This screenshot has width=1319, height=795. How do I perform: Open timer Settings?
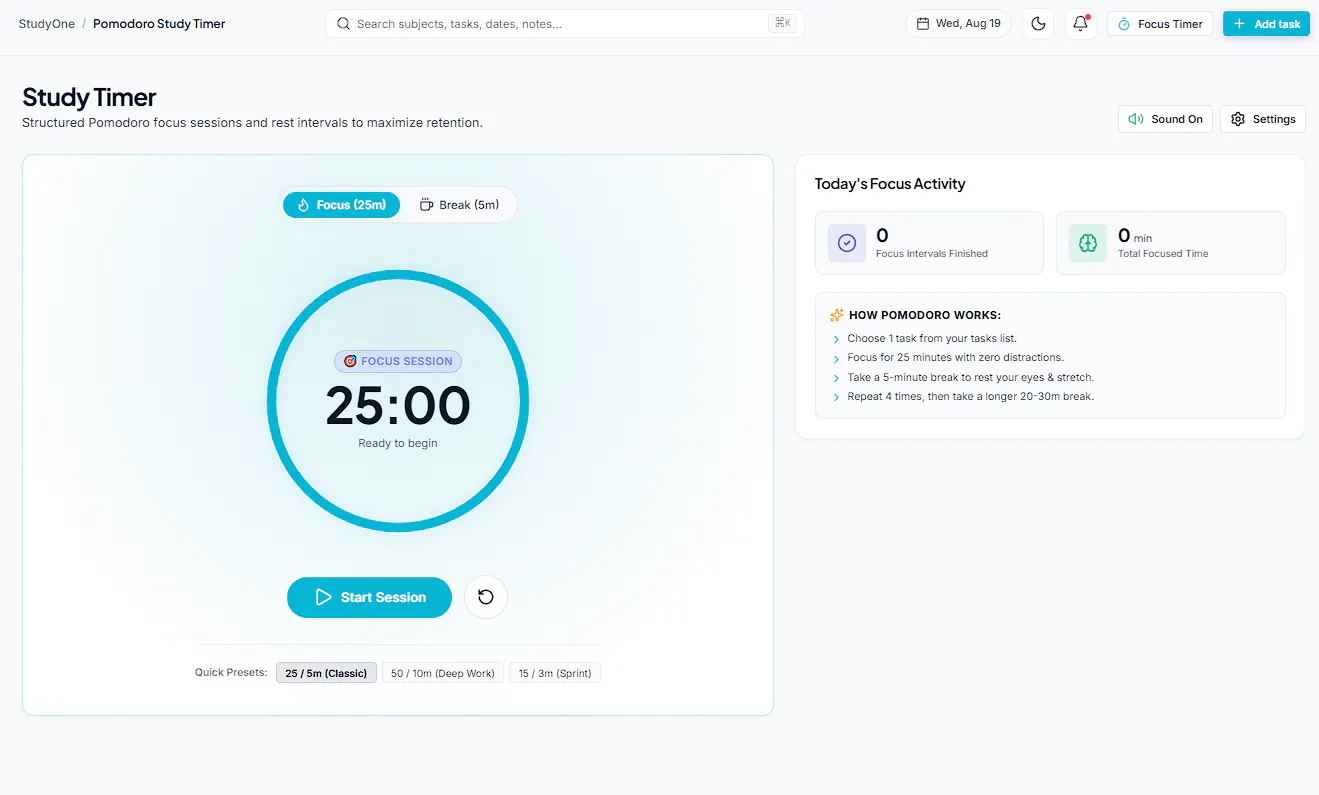pyautogui.click(x=1263, y=119)
